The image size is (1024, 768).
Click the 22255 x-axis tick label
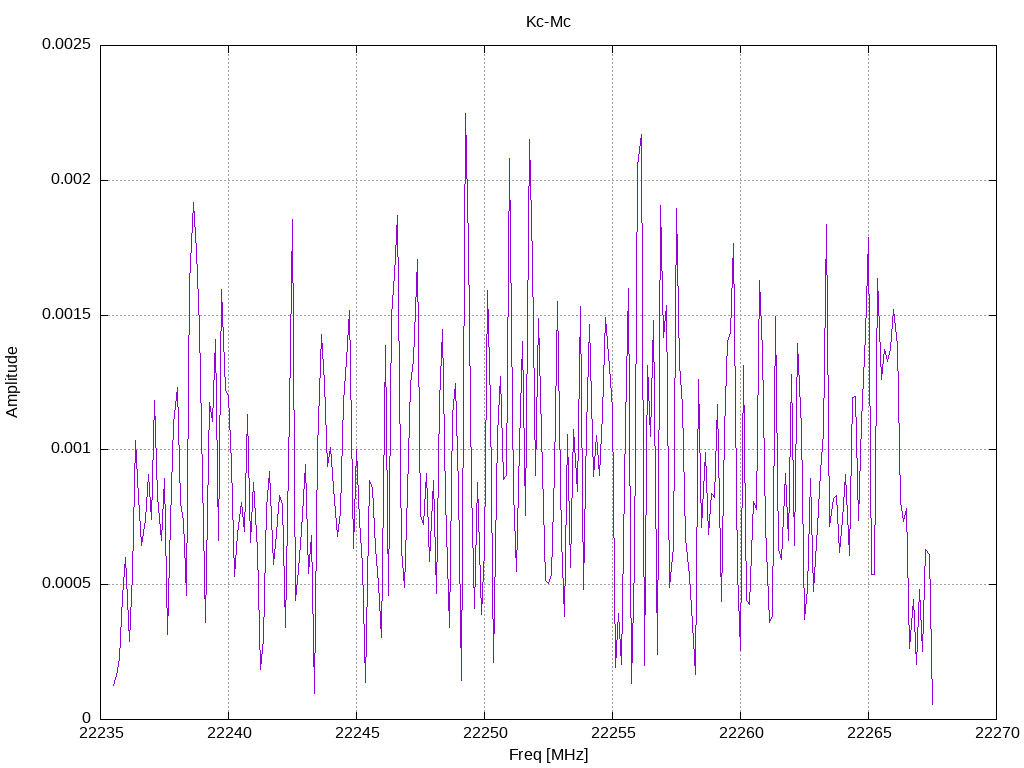pos(613,733)
